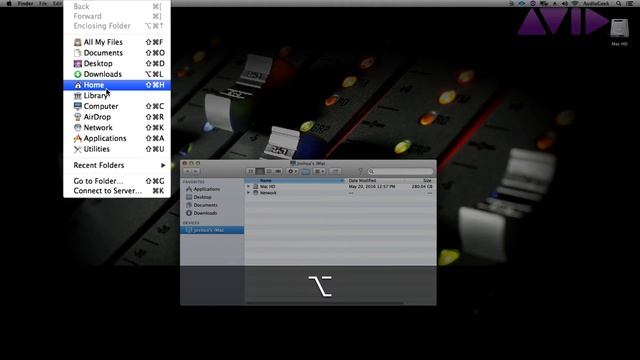Click the volume icon in menu bar
The height and width of the screenshot is (360, 640).
pyautogui.click(x=565, y=3)
